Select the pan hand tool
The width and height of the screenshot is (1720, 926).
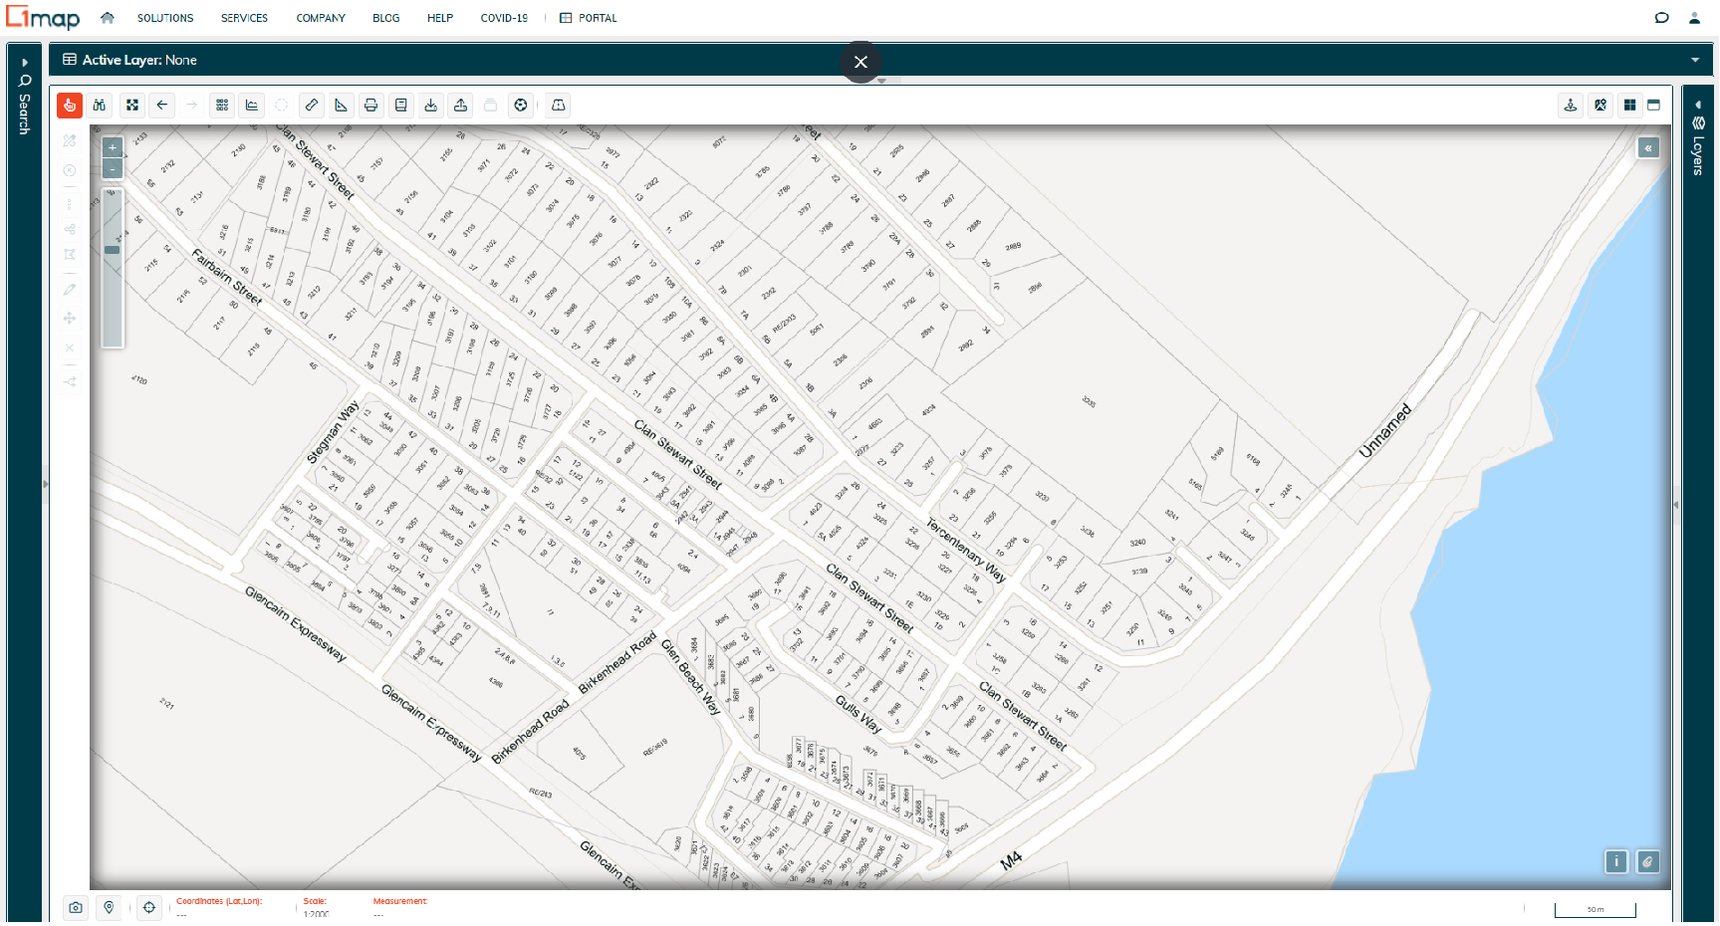click(69, 105)
